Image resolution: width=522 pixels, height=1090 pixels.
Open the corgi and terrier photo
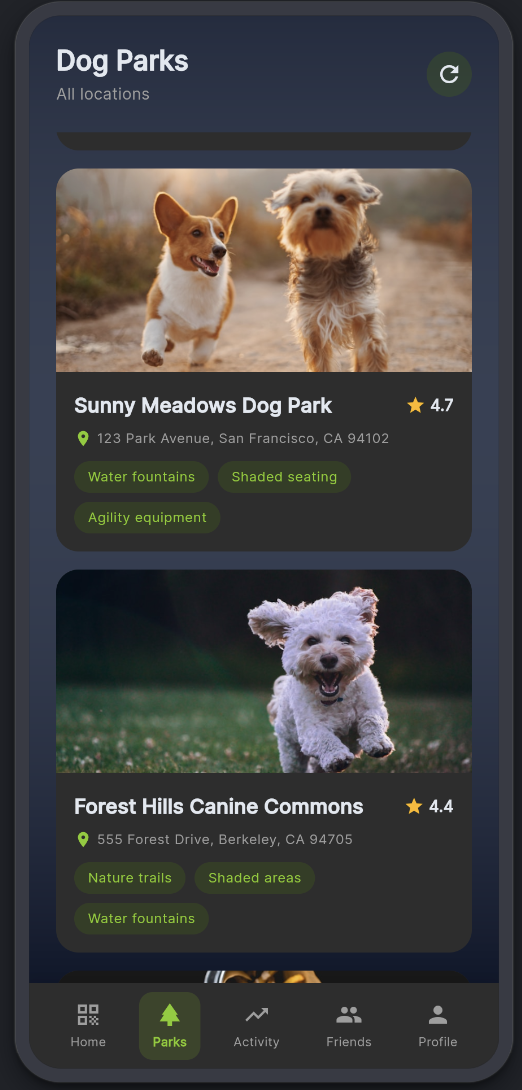264,270
